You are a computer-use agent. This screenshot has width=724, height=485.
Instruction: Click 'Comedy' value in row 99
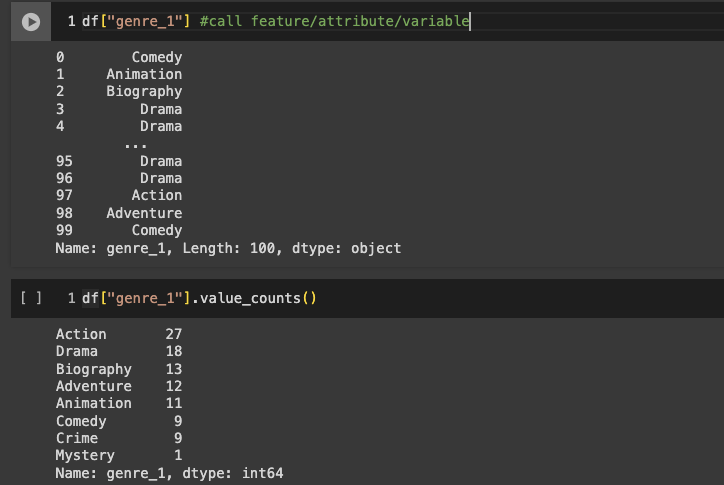tap(157, 230)
